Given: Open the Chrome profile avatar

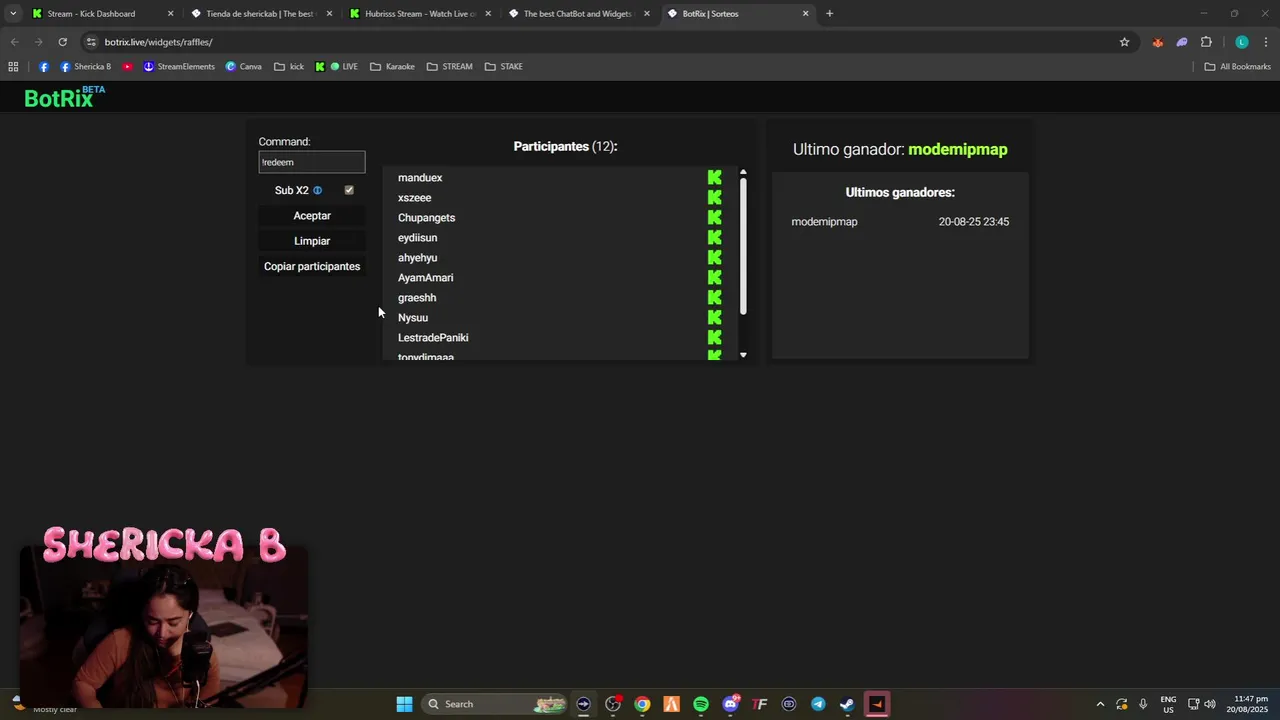Looking at the screenshot, I should tap(1242, 42).
